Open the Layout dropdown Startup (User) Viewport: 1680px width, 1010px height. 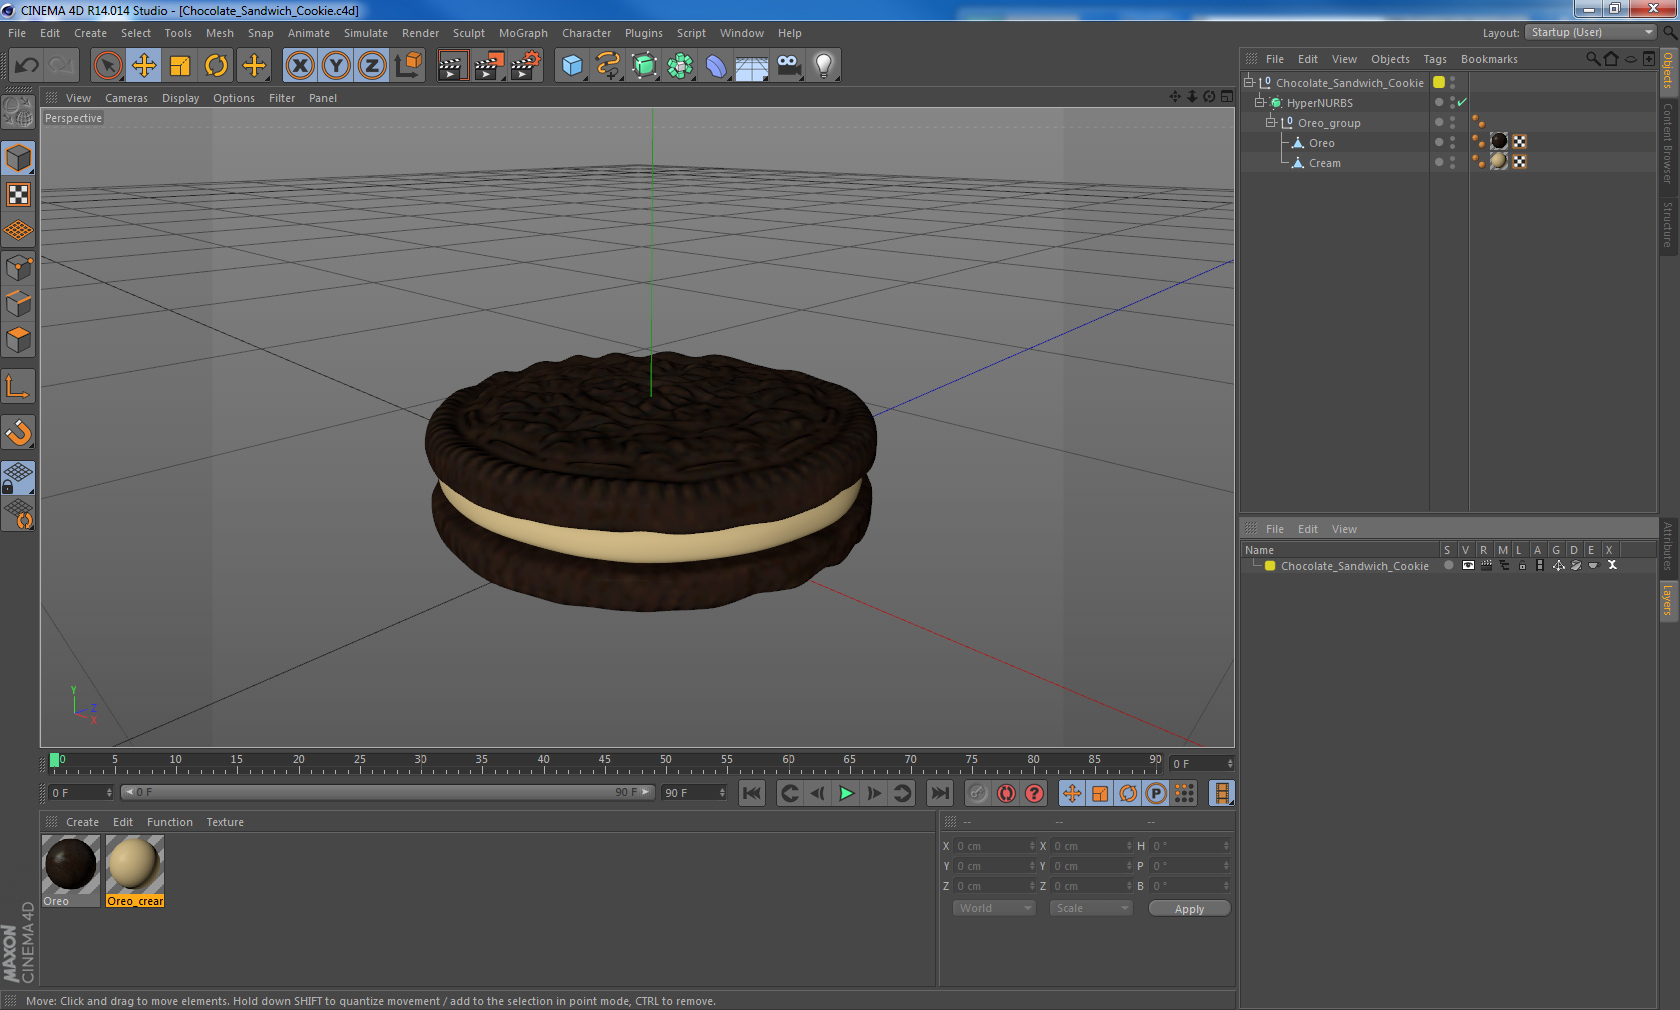tap(1591, 32)
